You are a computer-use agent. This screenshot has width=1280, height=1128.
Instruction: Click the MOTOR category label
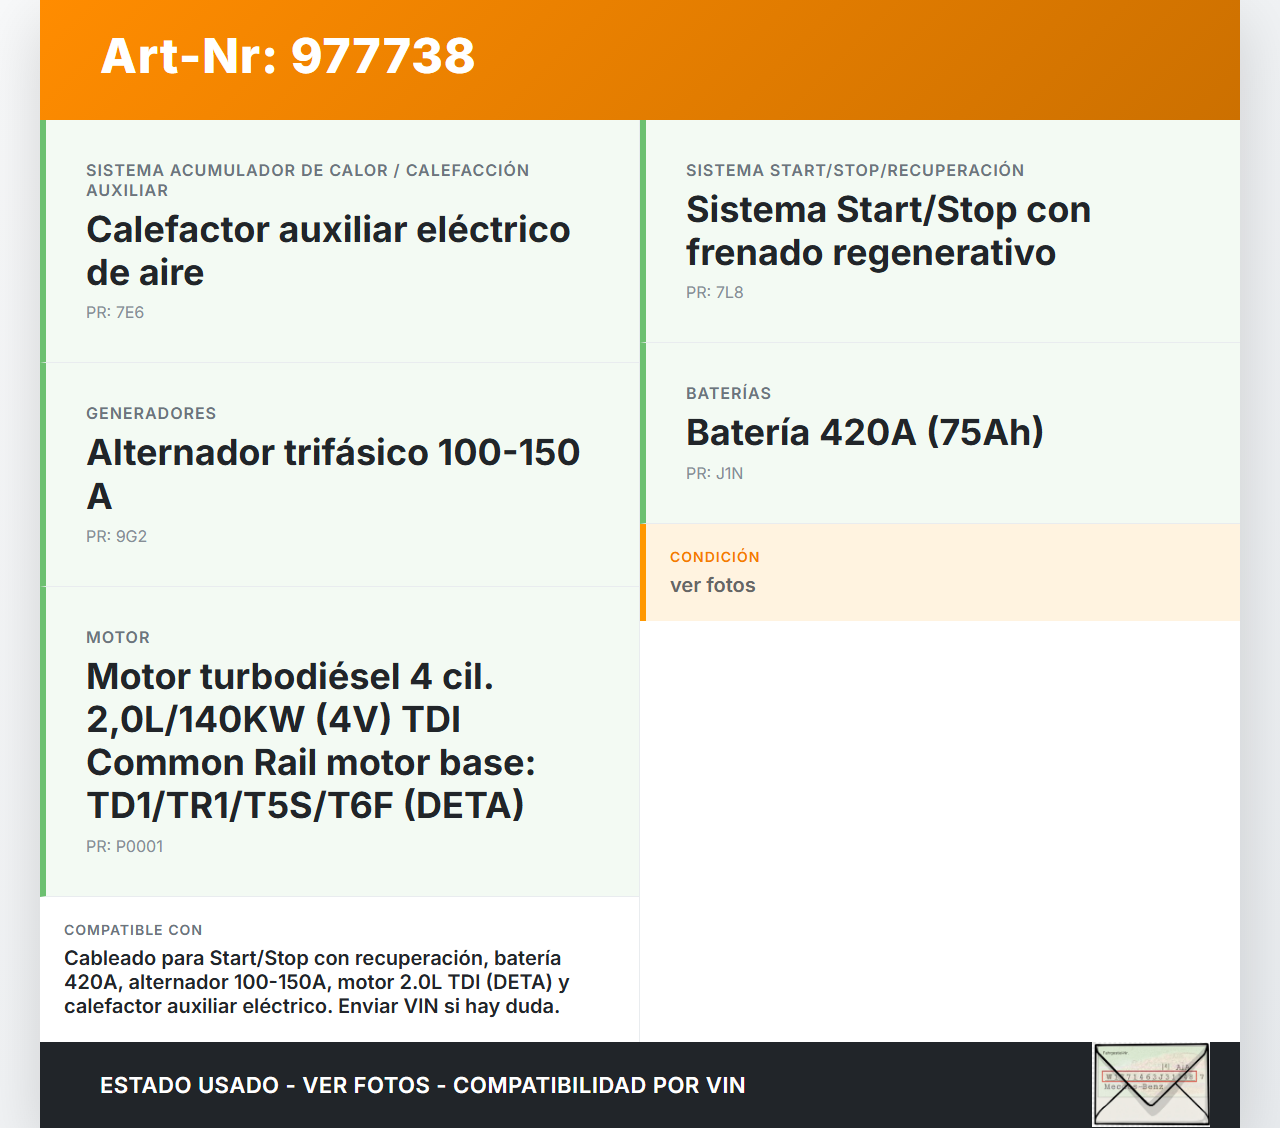[118, 637]
